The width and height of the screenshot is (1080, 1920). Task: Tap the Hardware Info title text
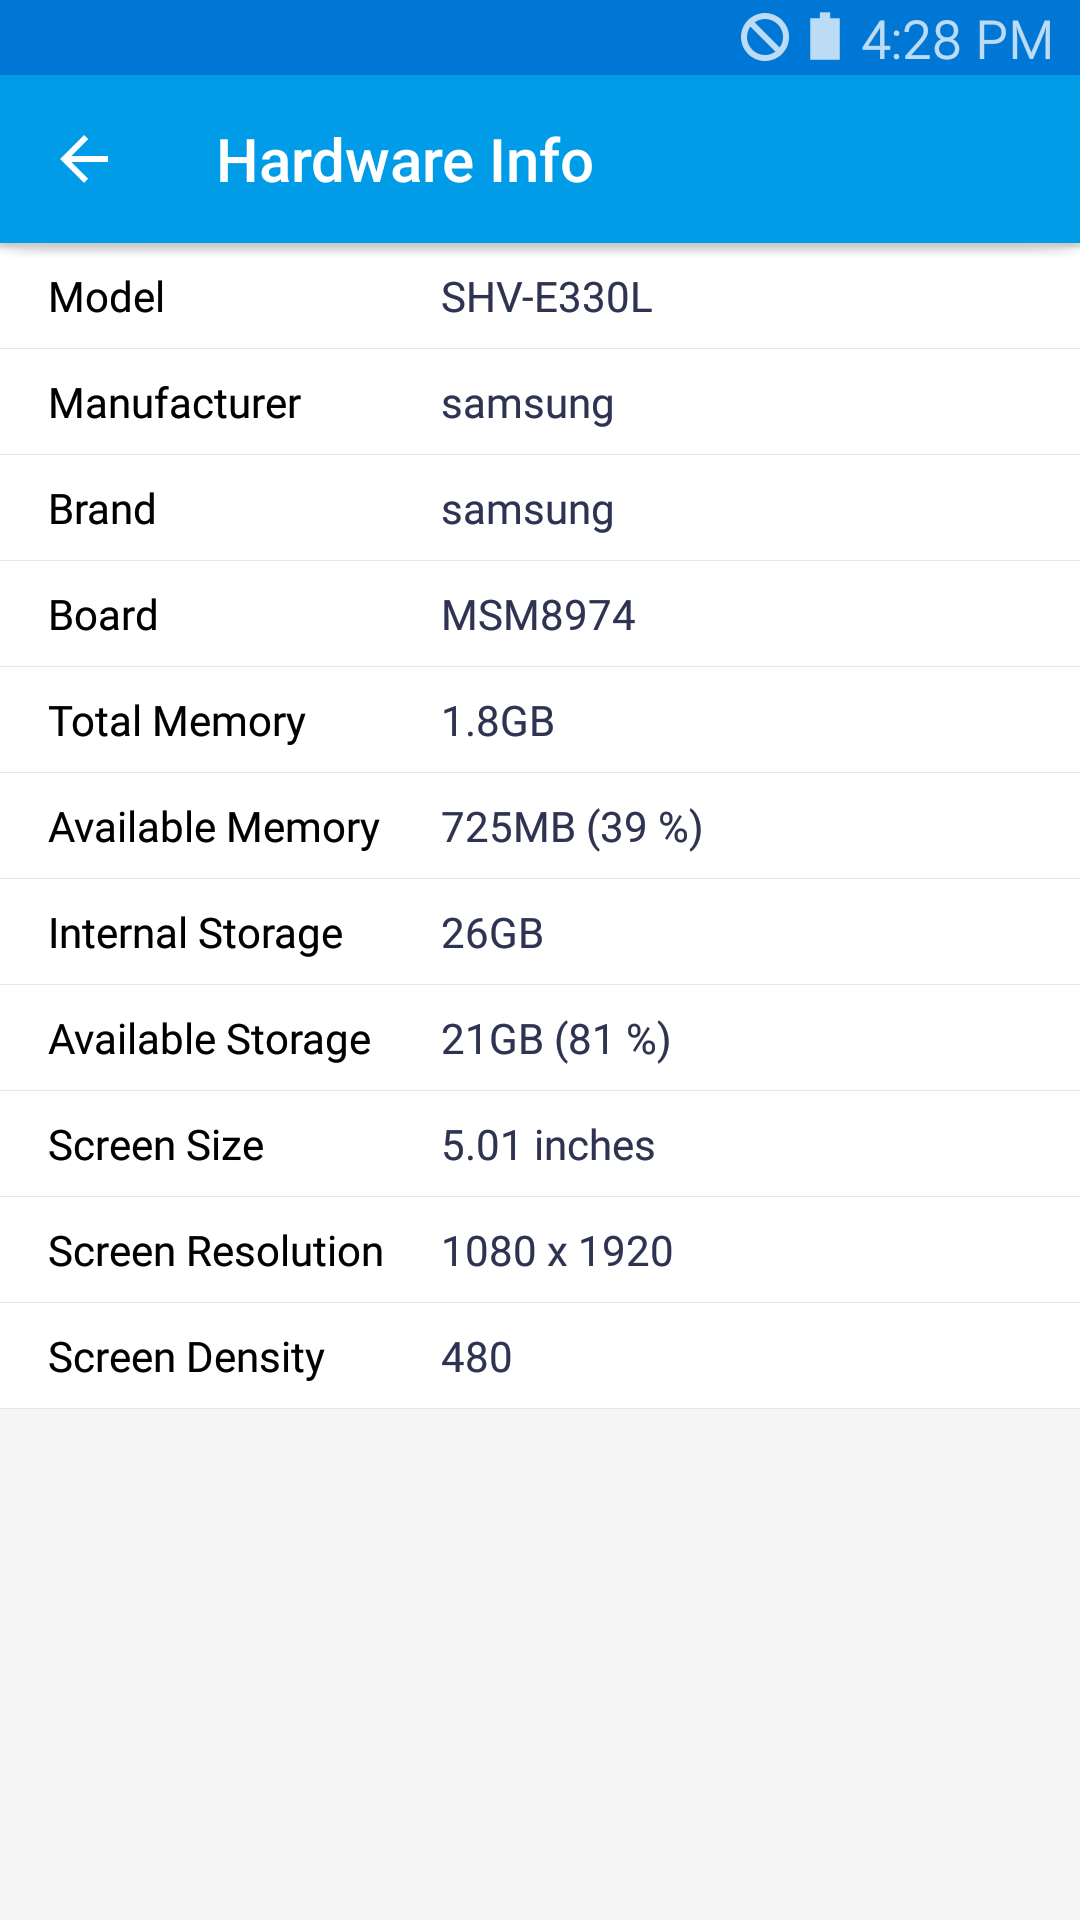click(x=404, y=160)
